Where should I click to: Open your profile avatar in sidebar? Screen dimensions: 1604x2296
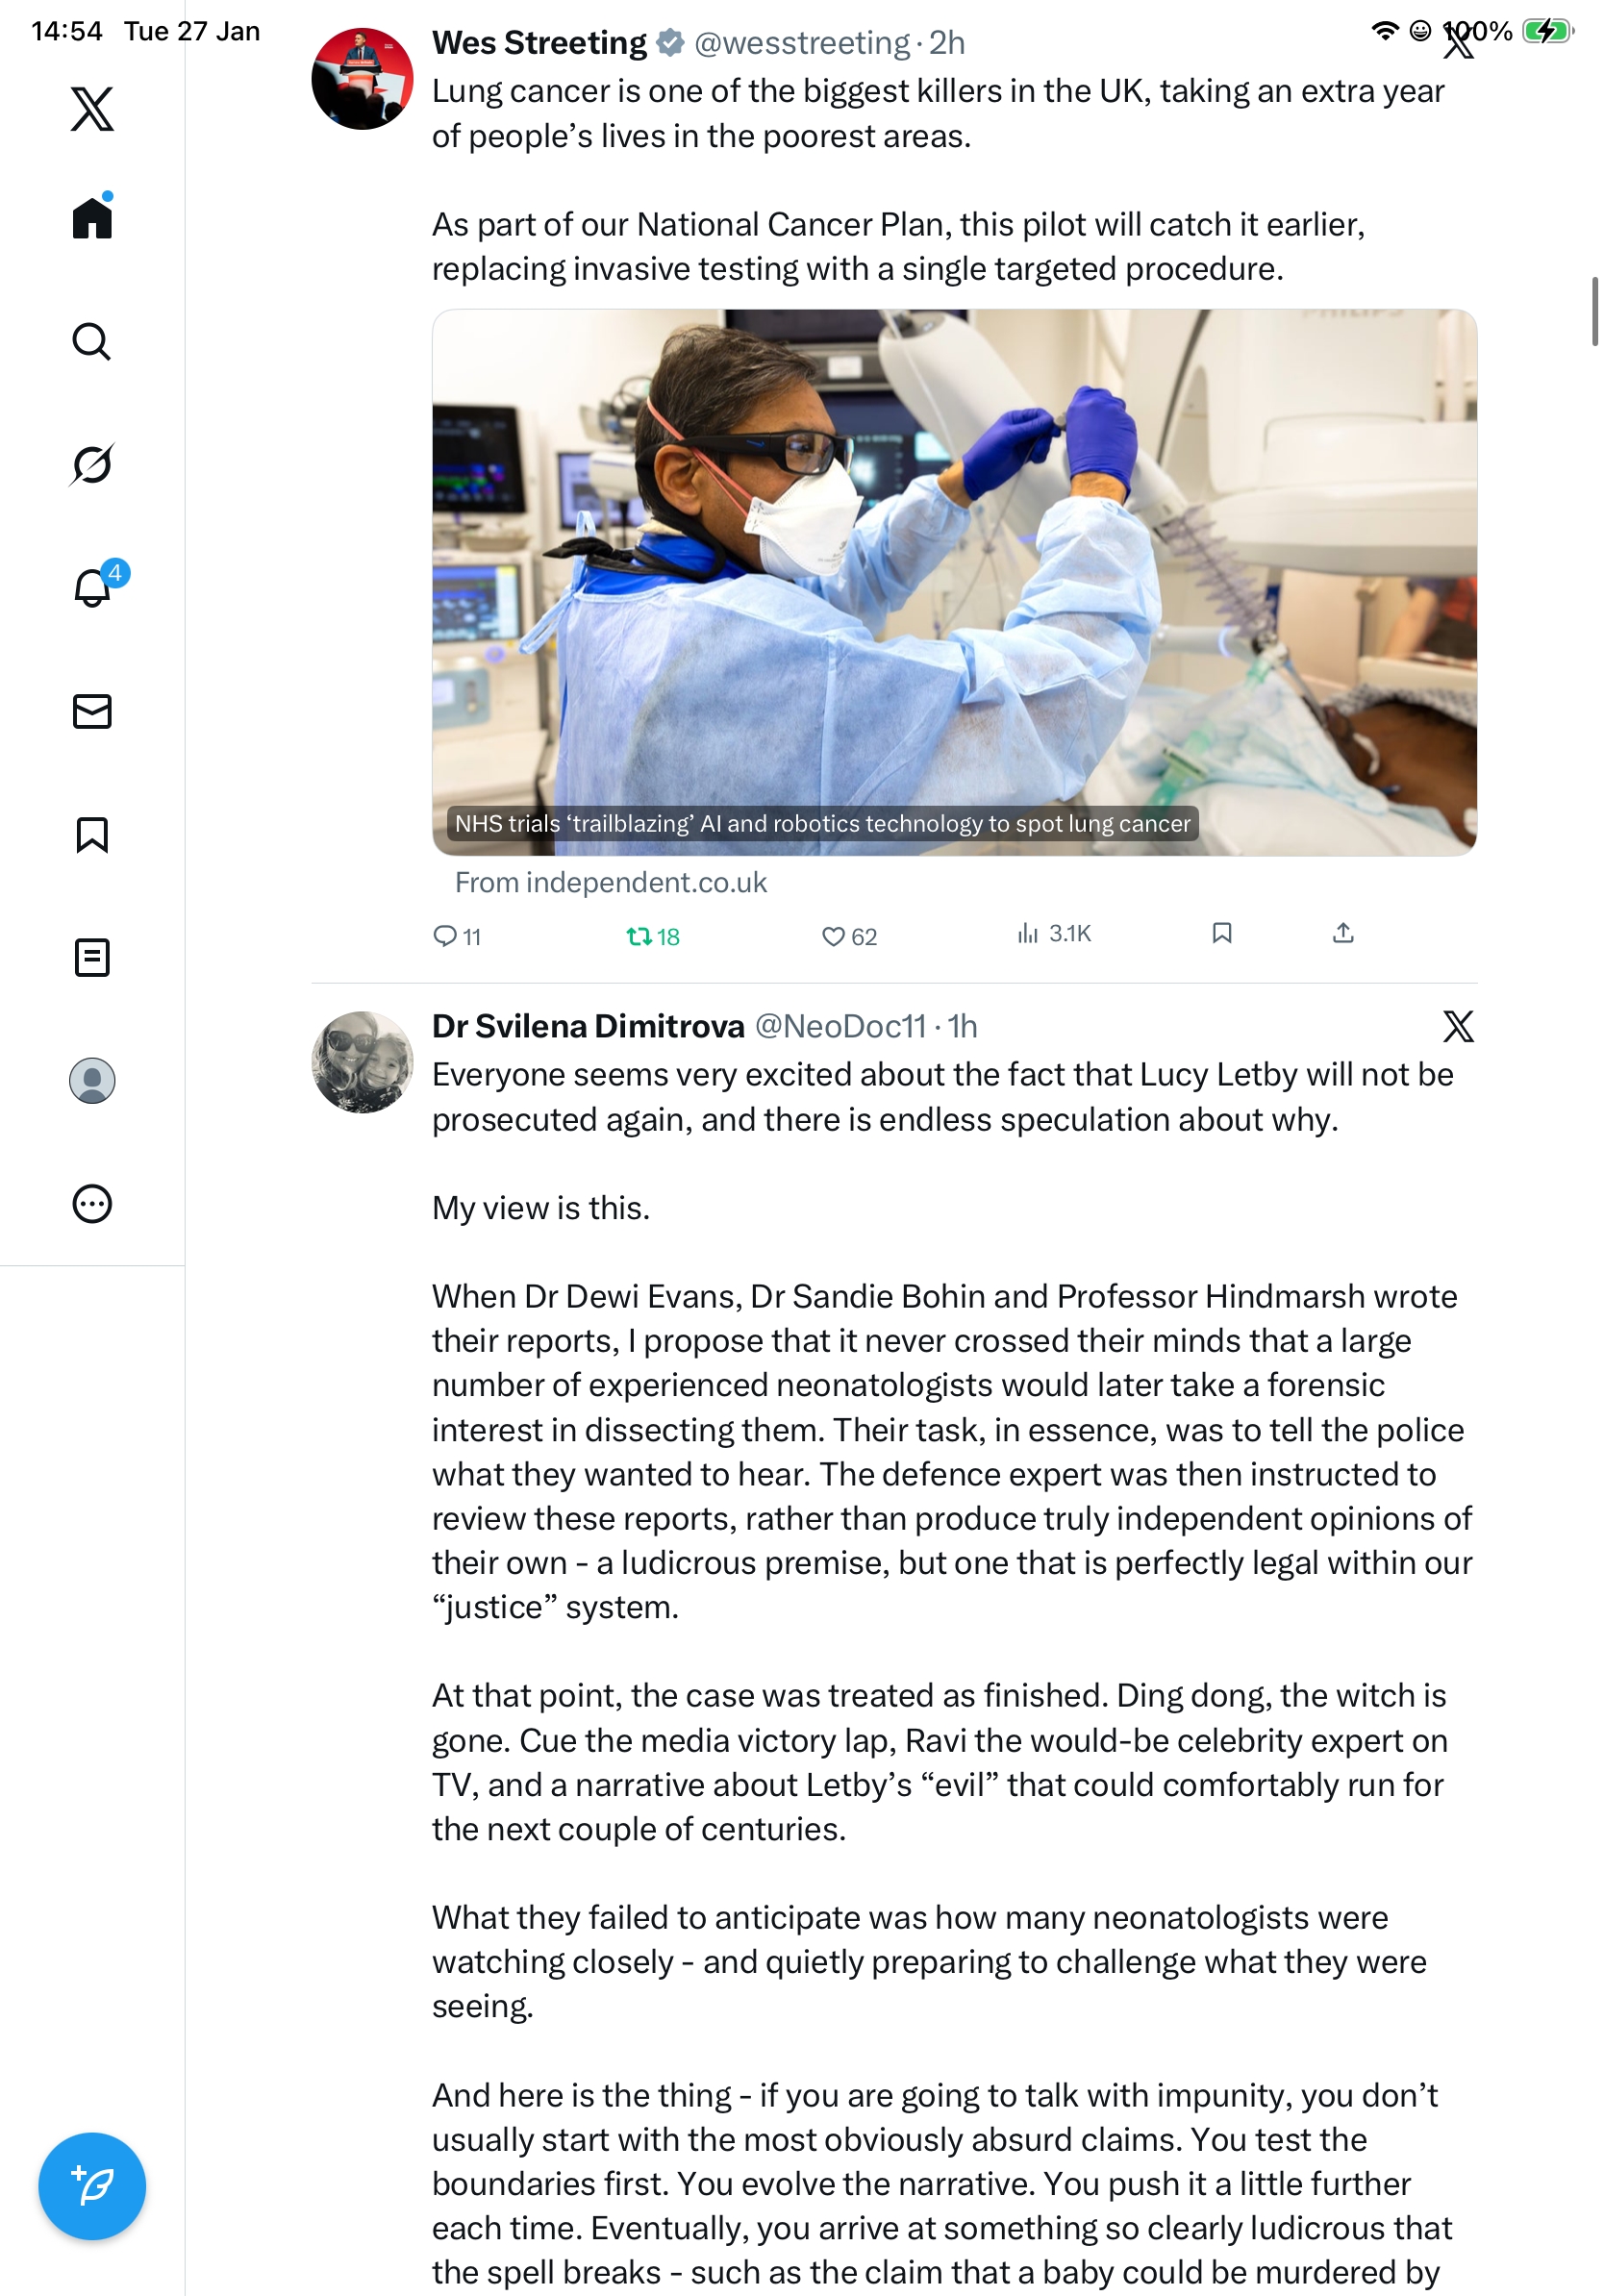tap(92, 1080)
